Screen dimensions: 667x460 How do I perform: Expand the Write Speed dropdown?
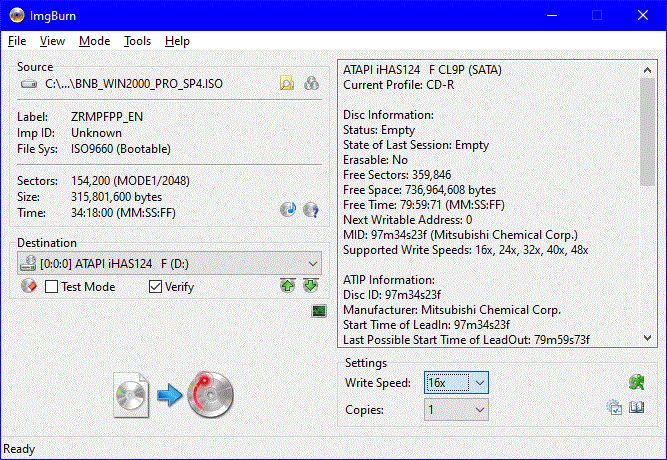(480, 383)
